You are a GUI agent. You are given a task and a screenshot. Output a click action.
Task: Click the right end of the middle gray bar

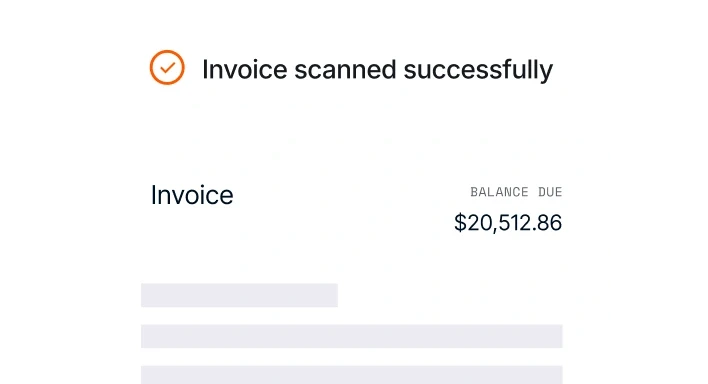pyautogui.click(x=555, y=336)
